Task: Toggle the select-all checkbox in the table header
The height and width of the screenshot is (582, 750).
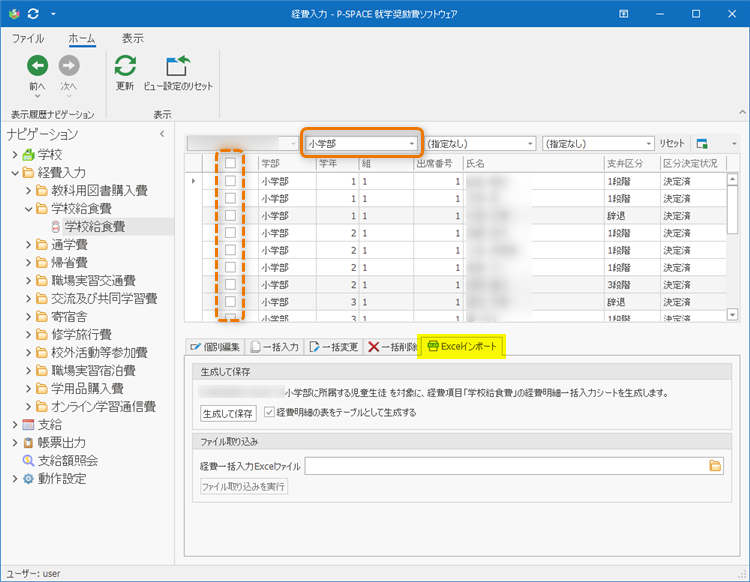Action: [230, 163]
